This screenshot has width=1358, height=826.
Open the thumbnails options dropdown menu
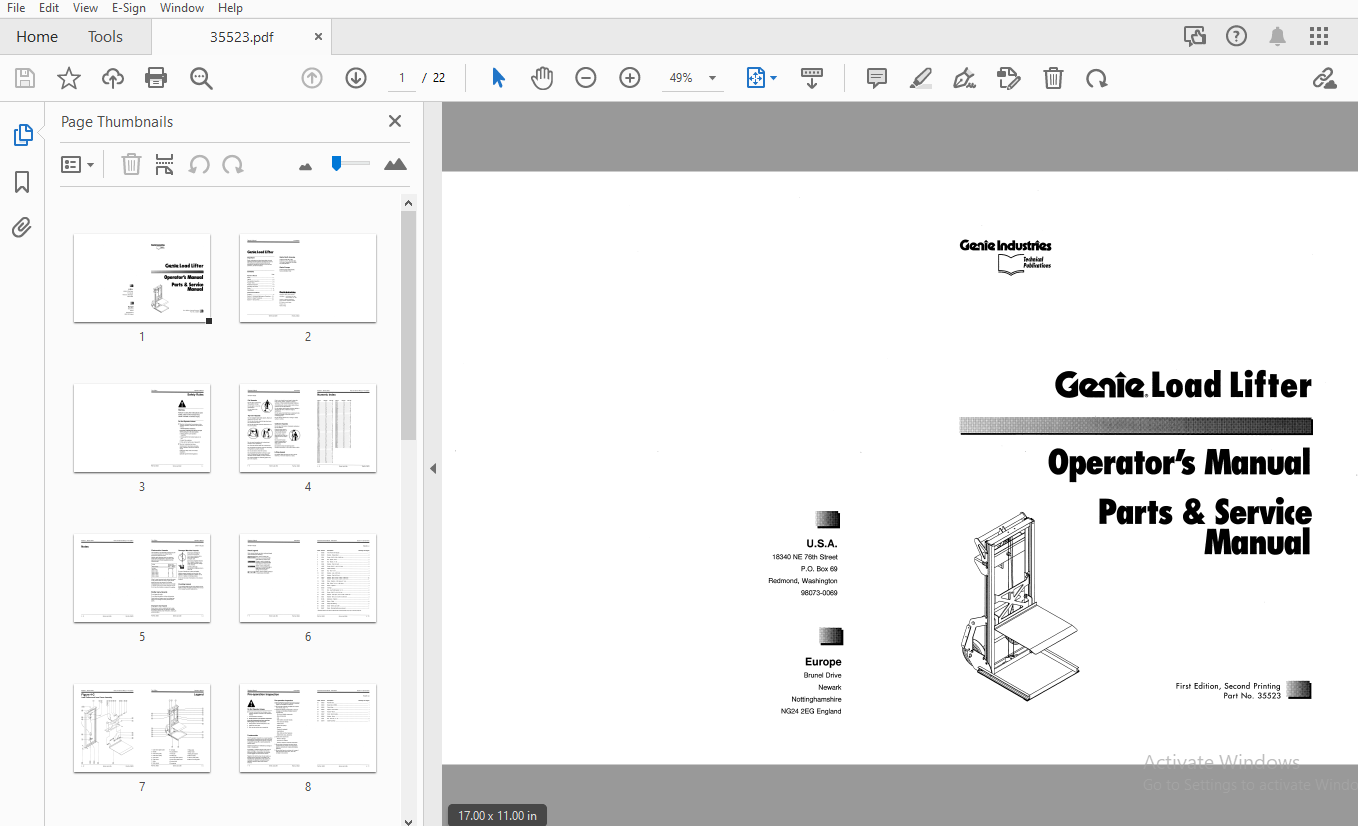tap(78, 164)
